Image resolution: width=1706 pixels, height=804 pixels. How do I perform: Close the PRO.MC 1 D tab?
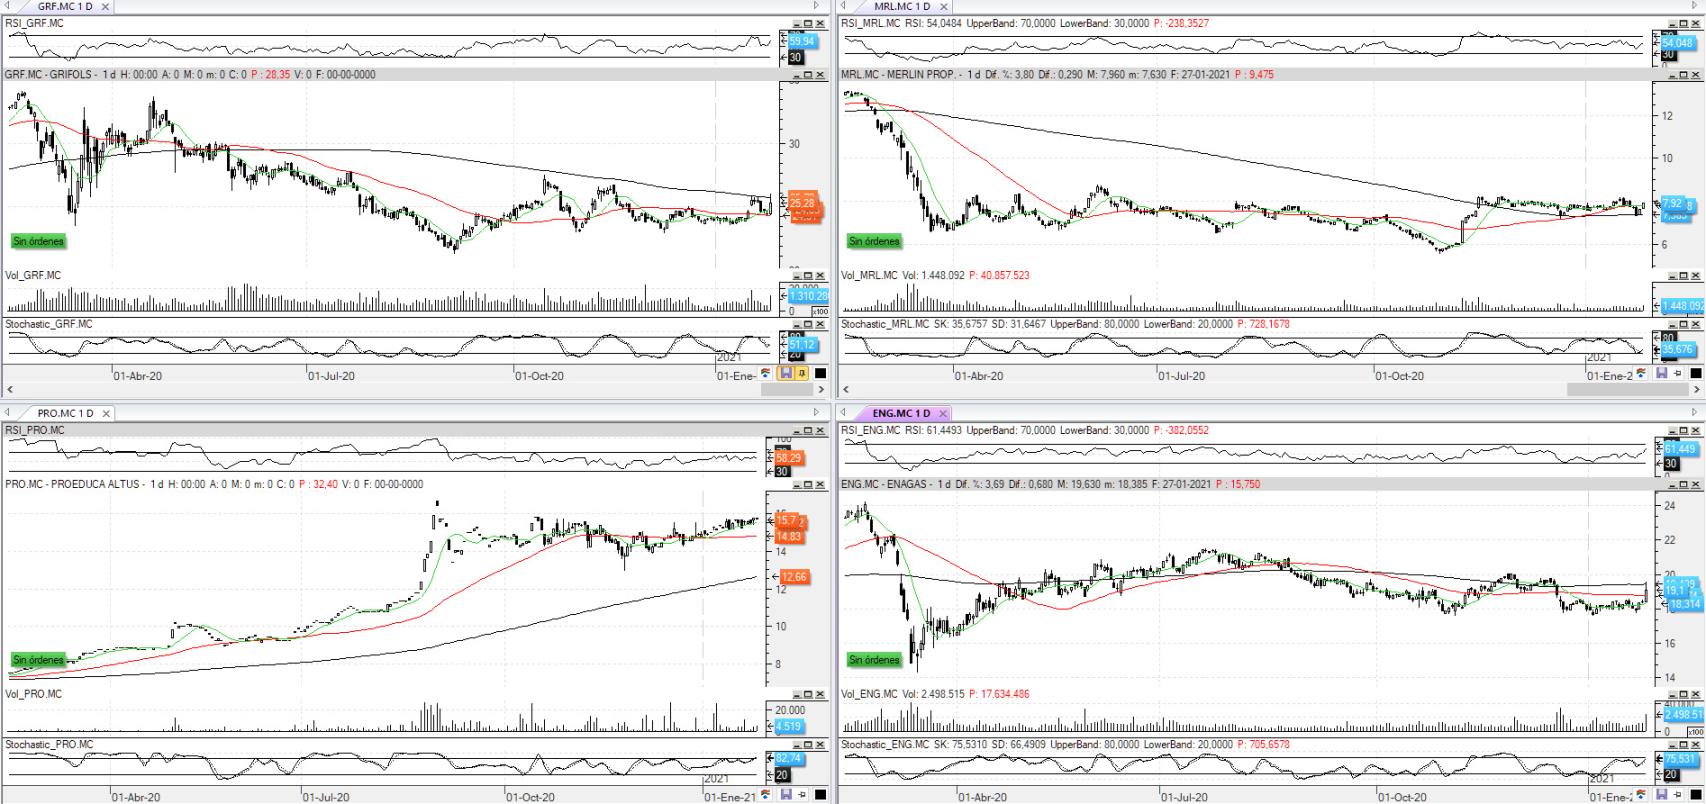click(106, 413)
